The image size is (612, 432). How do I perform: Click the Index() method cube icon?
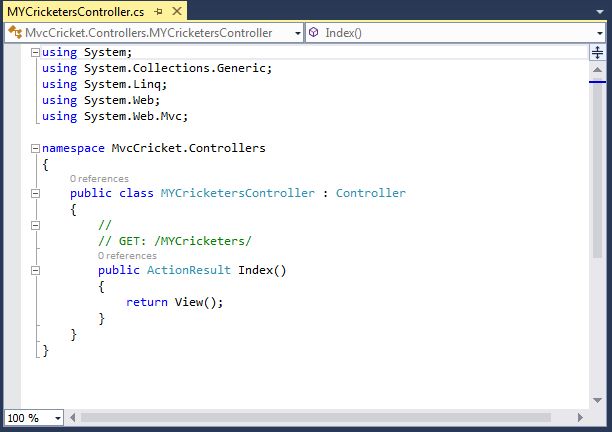pyautogui.click(x=313, y=32)
